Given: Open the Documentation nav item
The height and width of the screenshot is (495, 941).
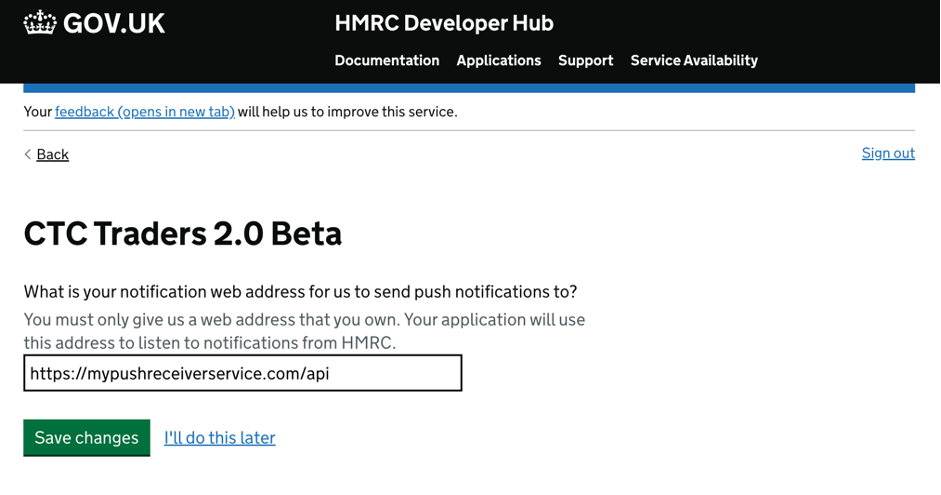Looking at the screenshot, I should [387, 61].
